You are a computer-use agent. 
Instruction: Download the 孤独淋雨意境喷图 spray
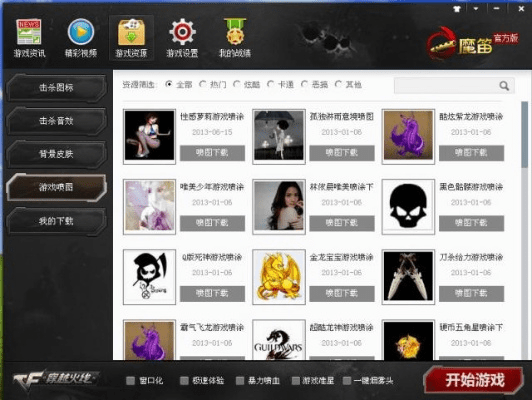342,153
